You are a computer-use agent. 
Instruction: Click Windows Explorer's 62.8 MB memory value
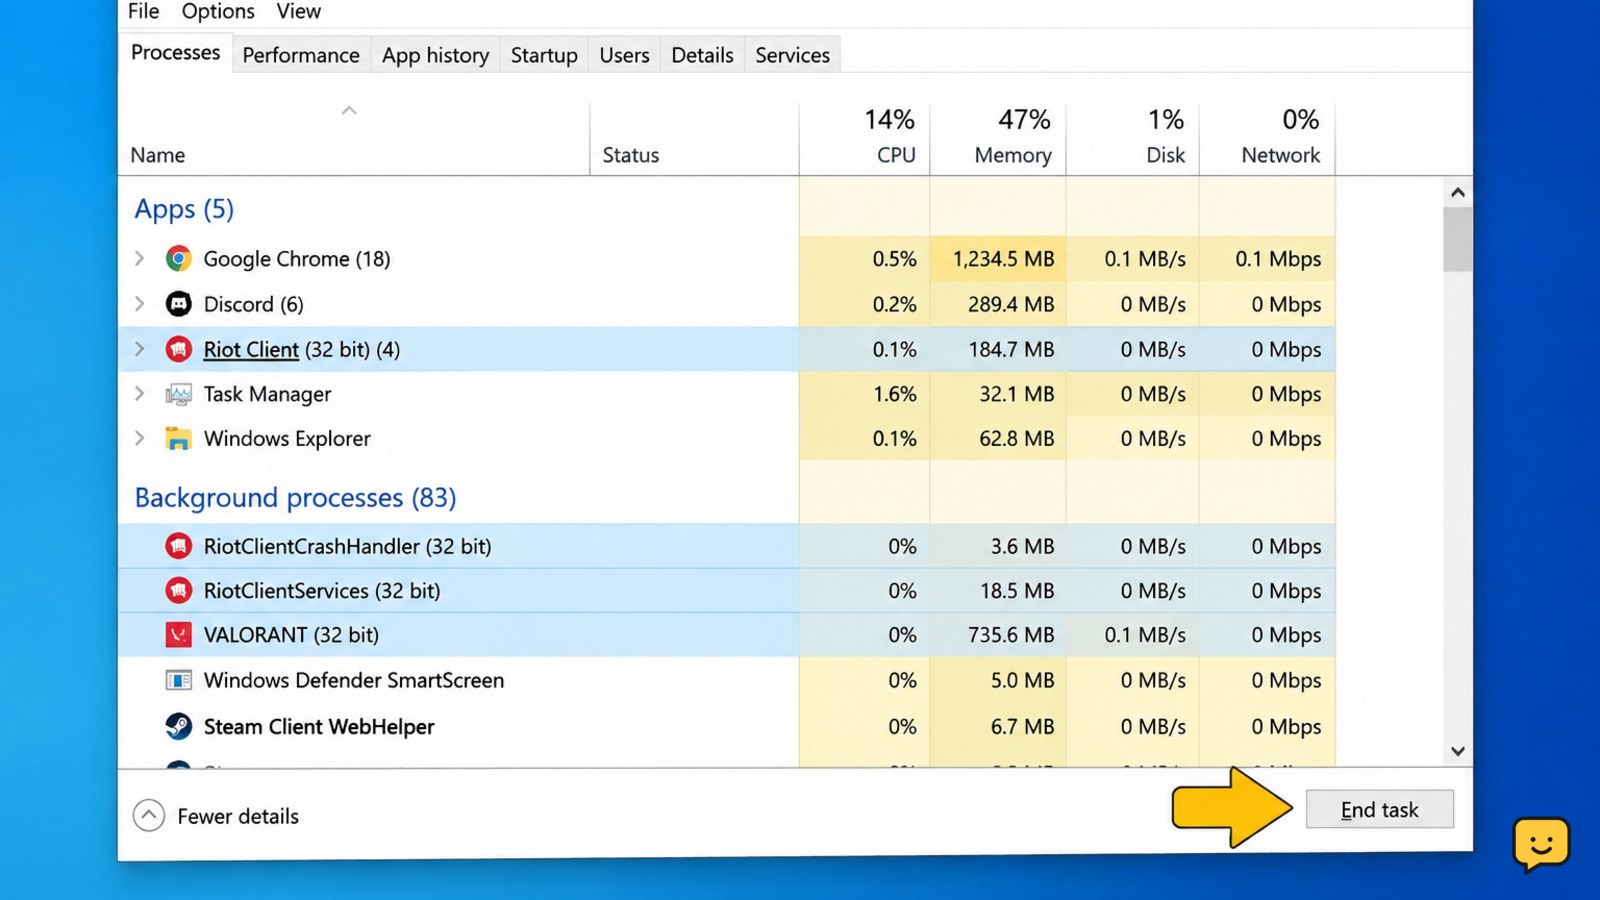pyautogui.click(x=1017, y=438)
